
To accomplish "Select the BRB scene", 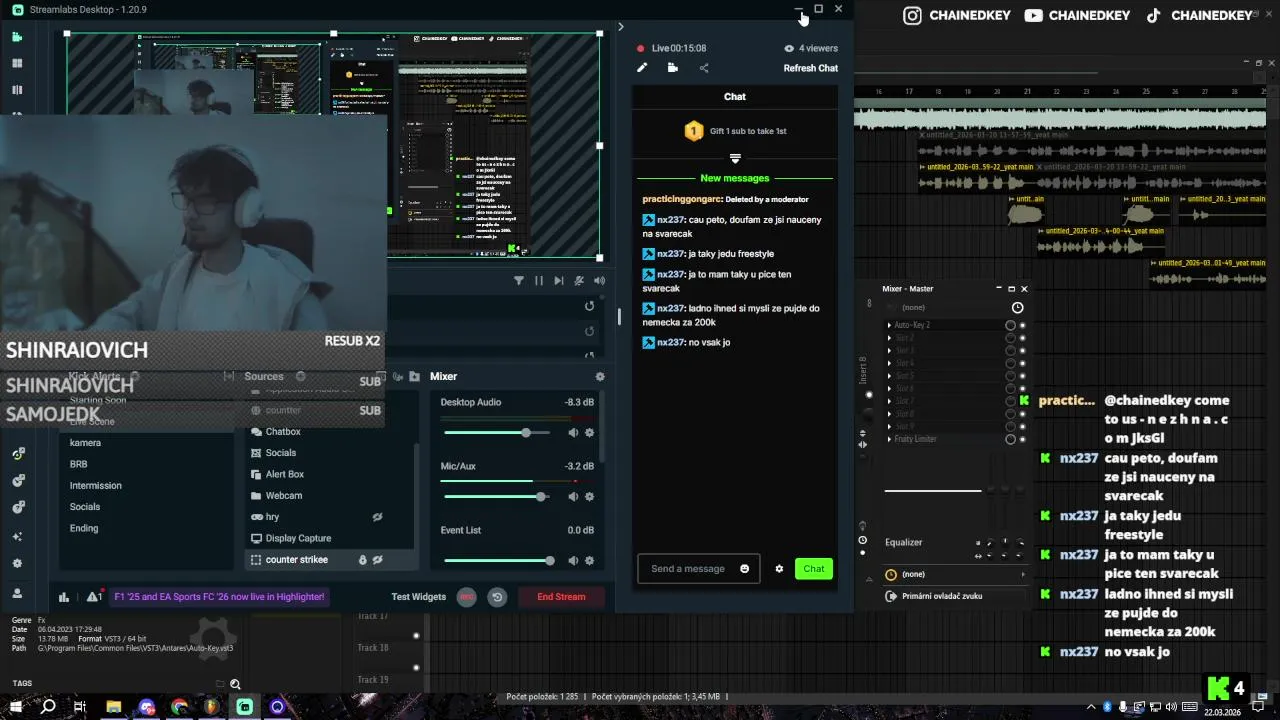I will click(78, 464).
